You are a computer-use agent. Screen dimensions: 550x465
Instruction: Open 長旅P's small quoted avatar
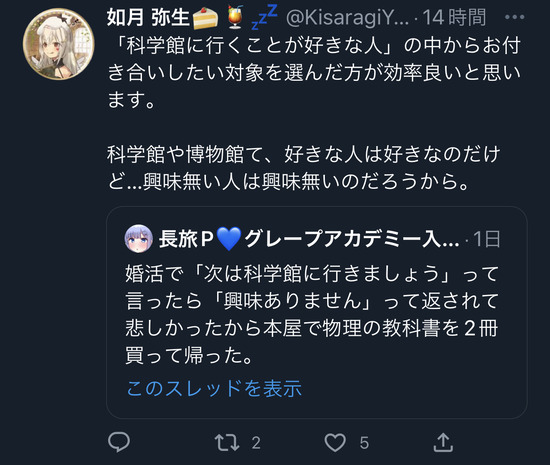pyautogui.click(x=139, y=239)
